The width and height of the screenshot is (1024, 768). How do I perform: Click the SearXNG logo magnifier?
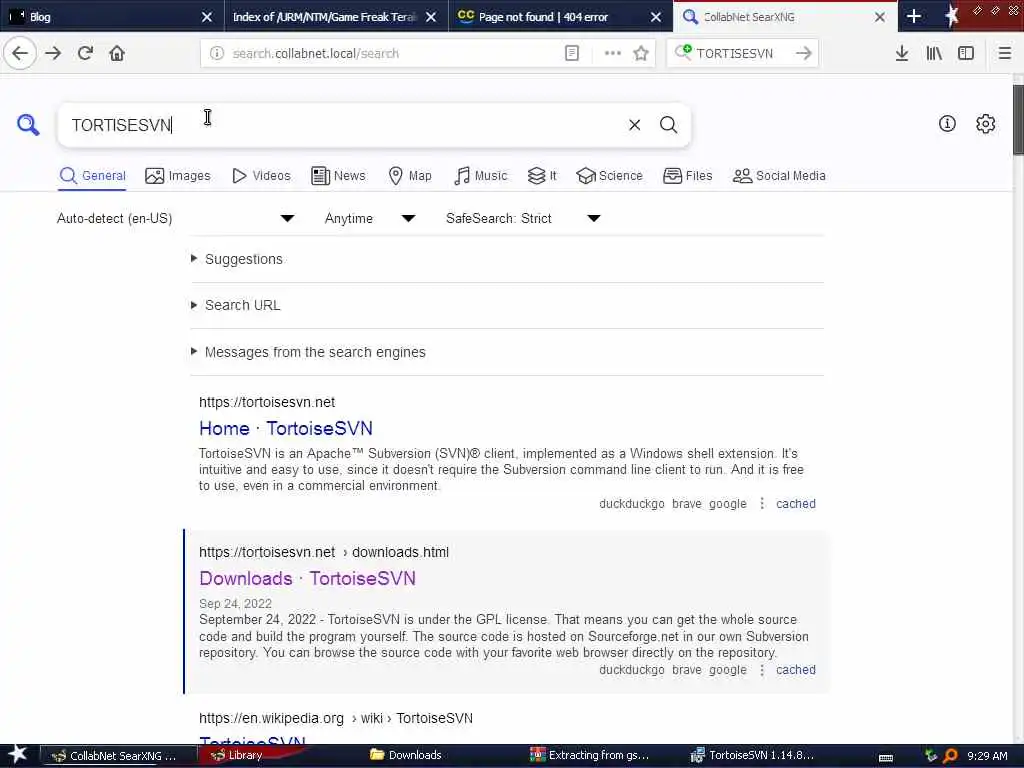point(28,124)
